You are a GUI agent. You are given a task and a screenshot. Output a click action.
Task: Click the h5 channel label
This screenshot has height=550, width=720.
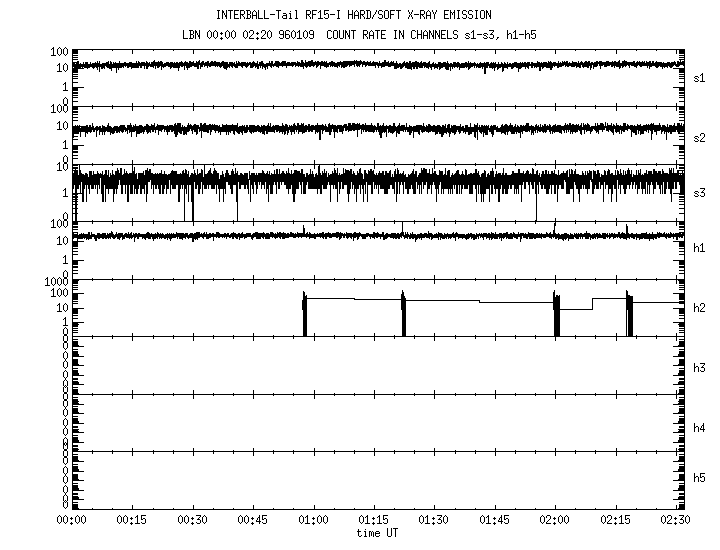700,478
